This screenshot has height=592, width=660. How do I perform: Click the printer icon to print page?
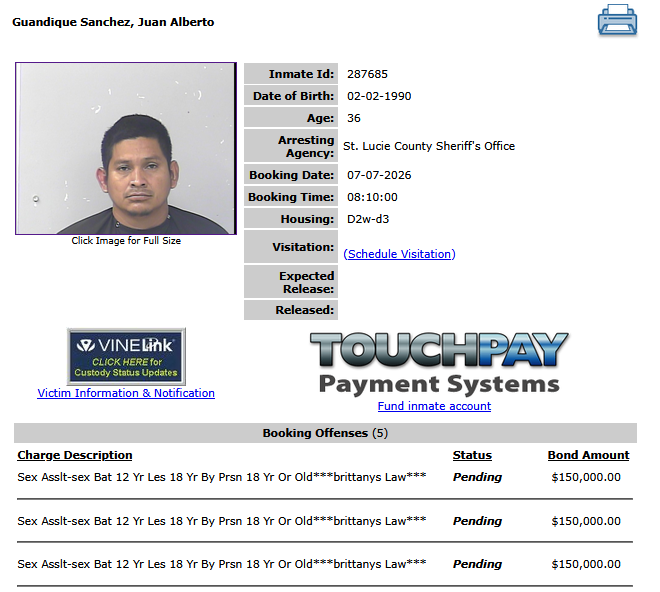point(617,20)
